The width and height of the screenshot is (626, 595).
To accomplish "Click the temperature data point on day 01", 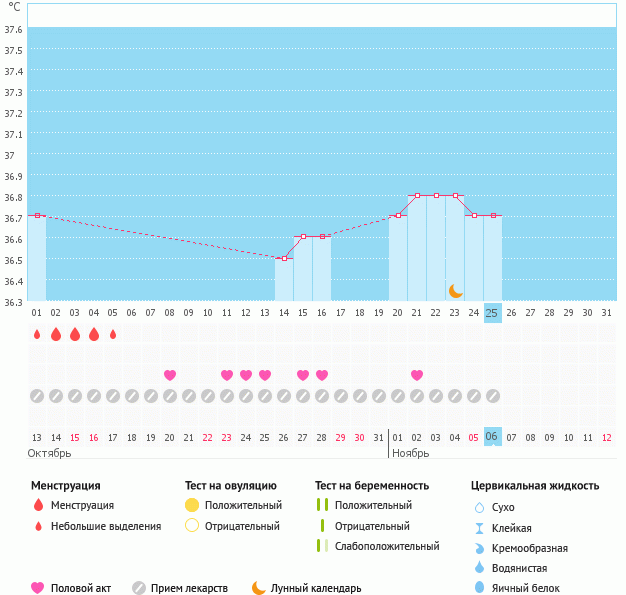I will (37, 215).
